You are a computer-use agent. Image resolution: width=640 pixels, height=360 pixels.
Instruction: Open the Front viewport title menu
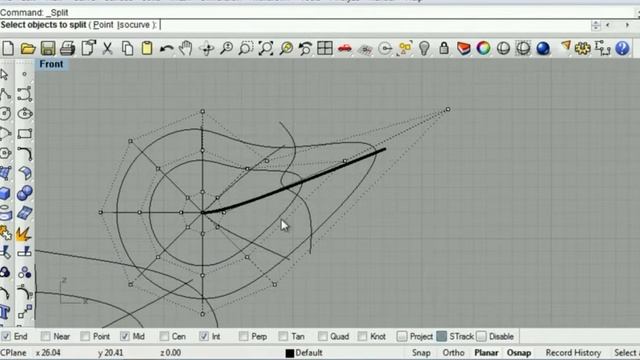(x=51, y=64)
